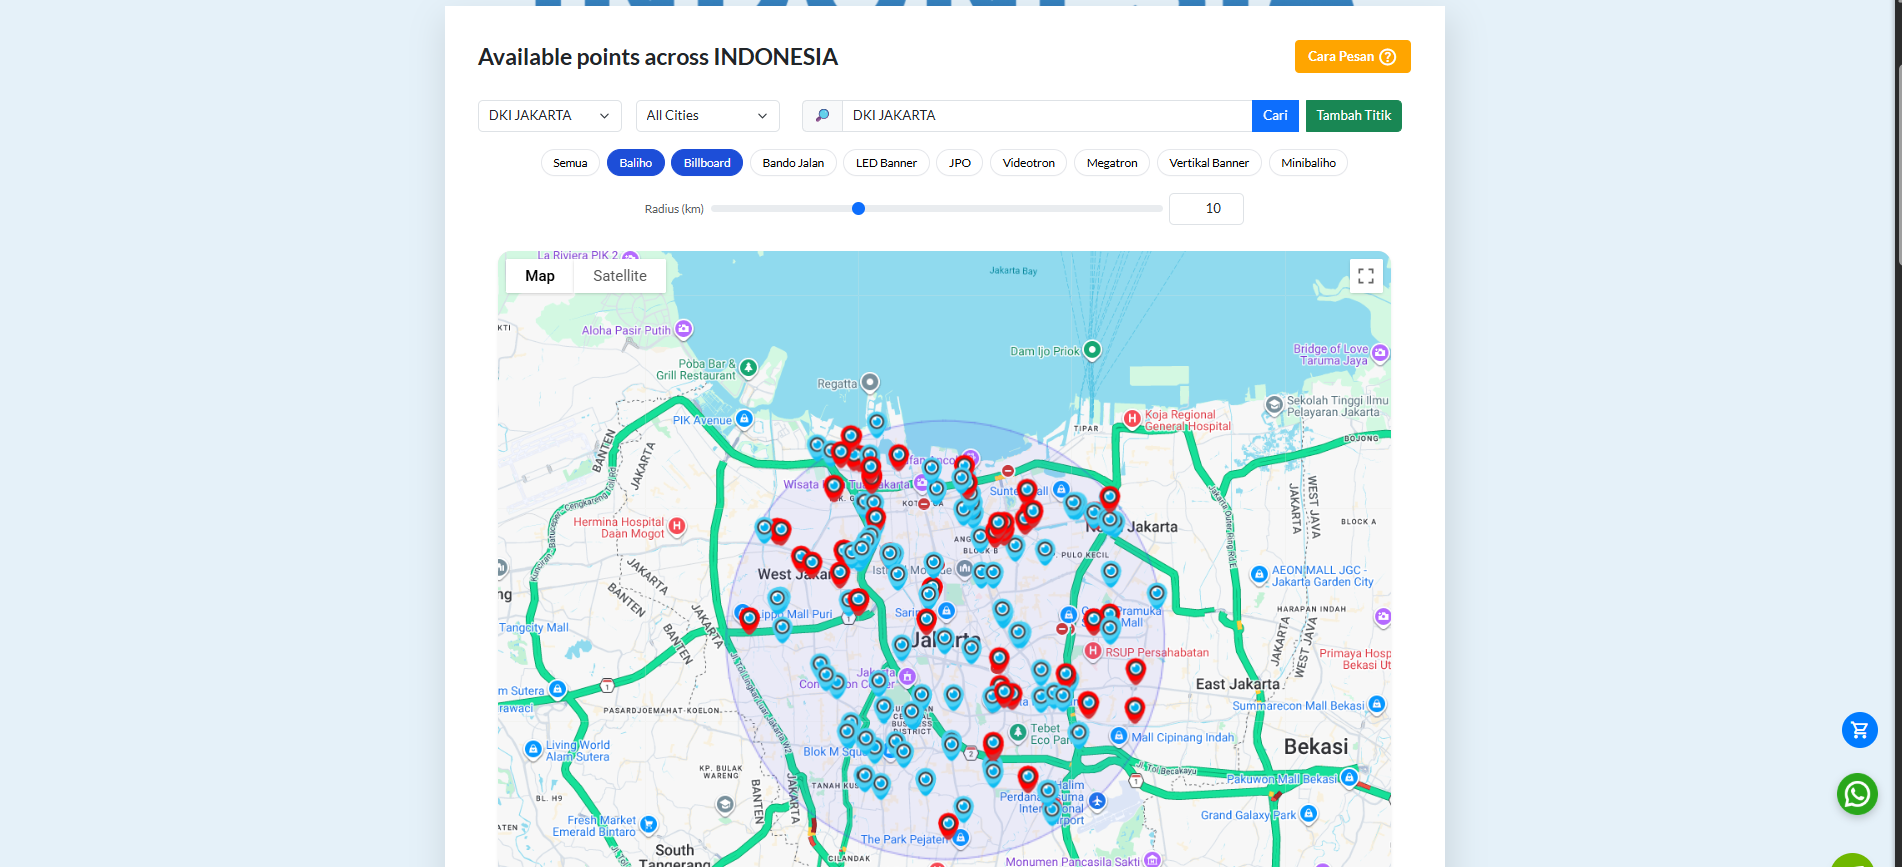Click the Living World Alam Sutera marker
Viewport: 1902px width, 867px height.
click(x=533, y=749)
